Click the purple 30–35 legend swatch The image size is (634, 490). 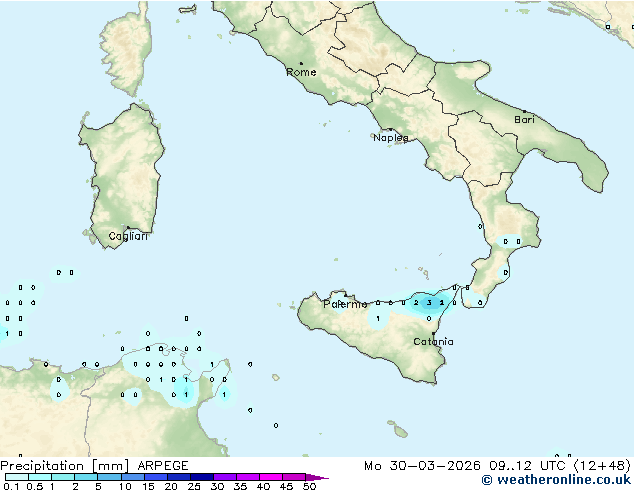pos(225,477)
